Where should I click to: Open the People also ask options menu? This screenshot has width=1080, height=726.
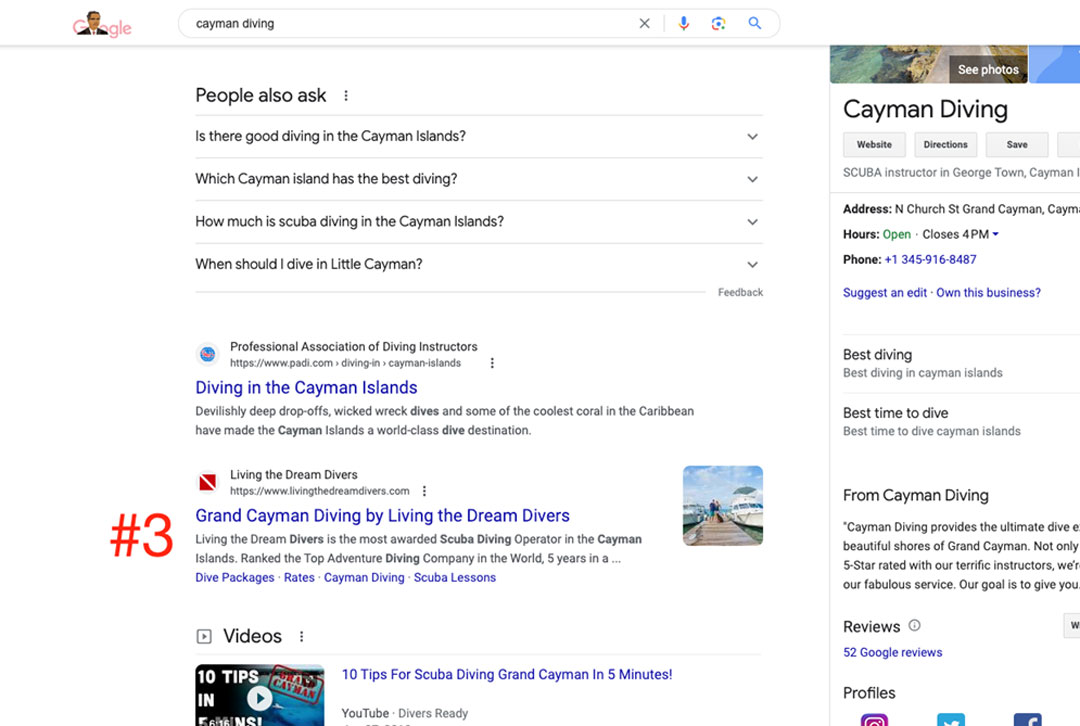(346, 96)
